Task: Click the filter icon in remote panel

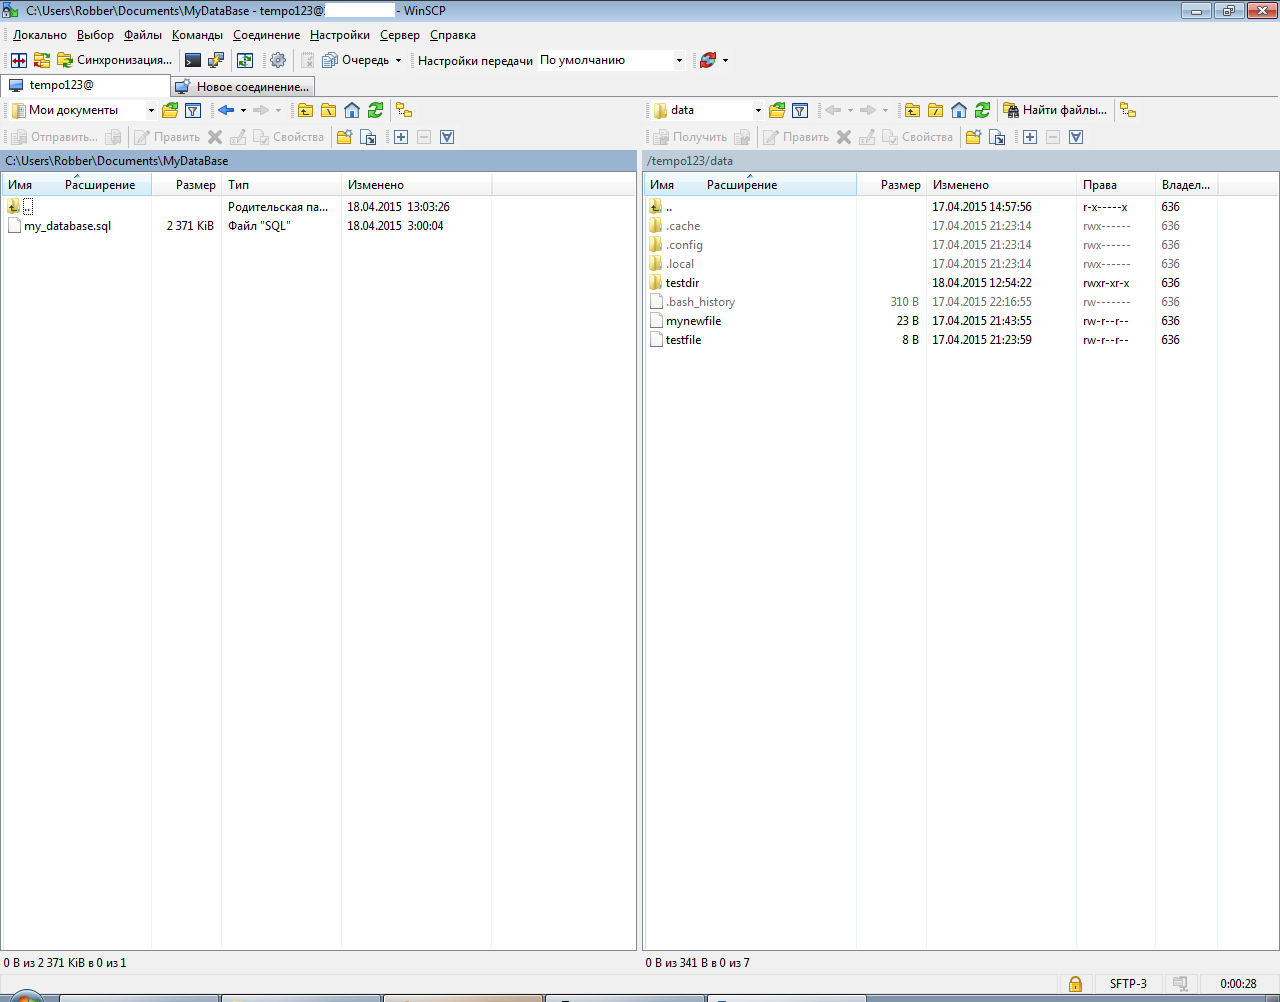Action: click(800, 110)
